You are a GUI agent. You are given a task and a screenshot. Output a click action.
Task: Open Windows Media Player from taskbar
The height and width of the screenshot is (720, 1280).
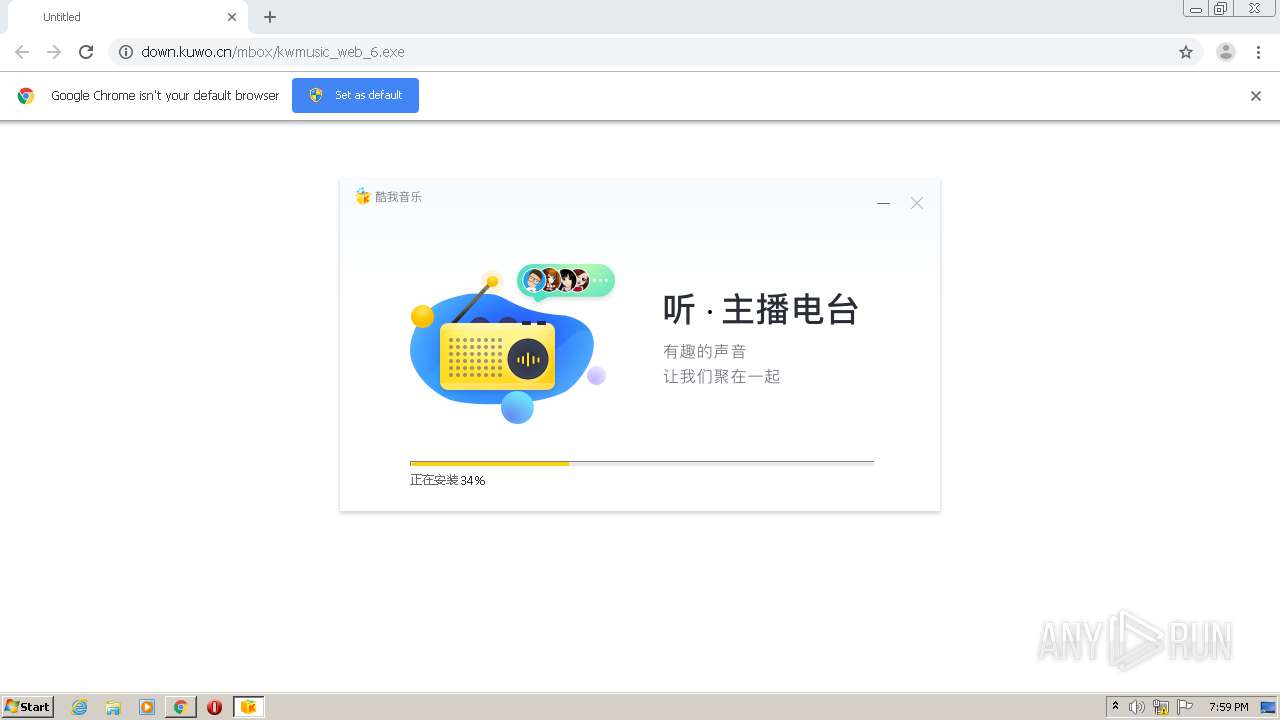(x=147, y=707)
